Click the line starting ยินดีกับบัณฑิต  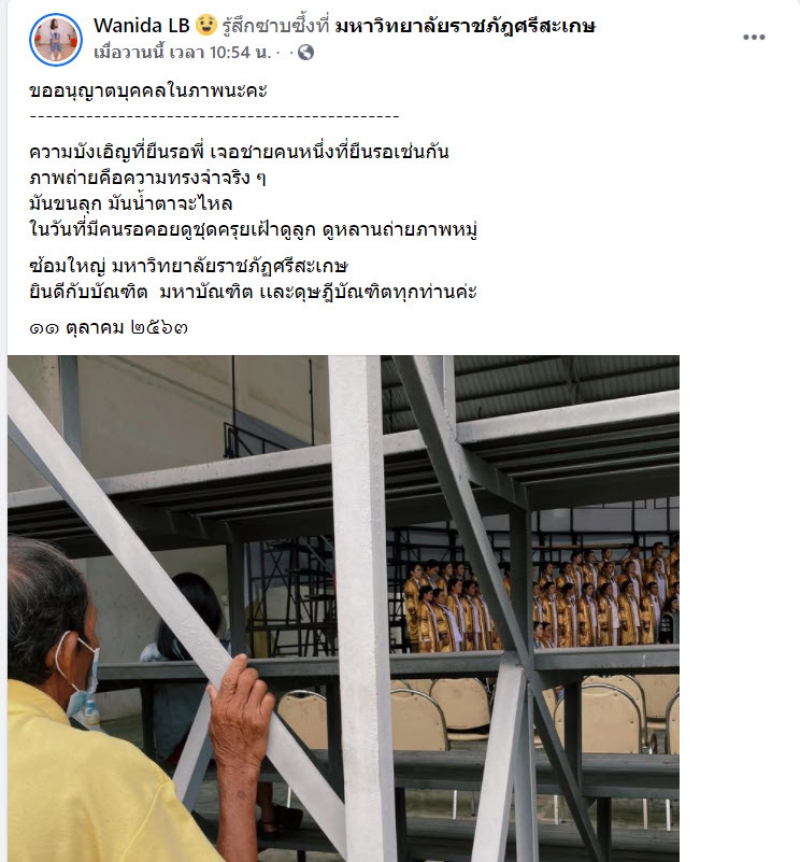pyautogui.click(x=253, y=292)
